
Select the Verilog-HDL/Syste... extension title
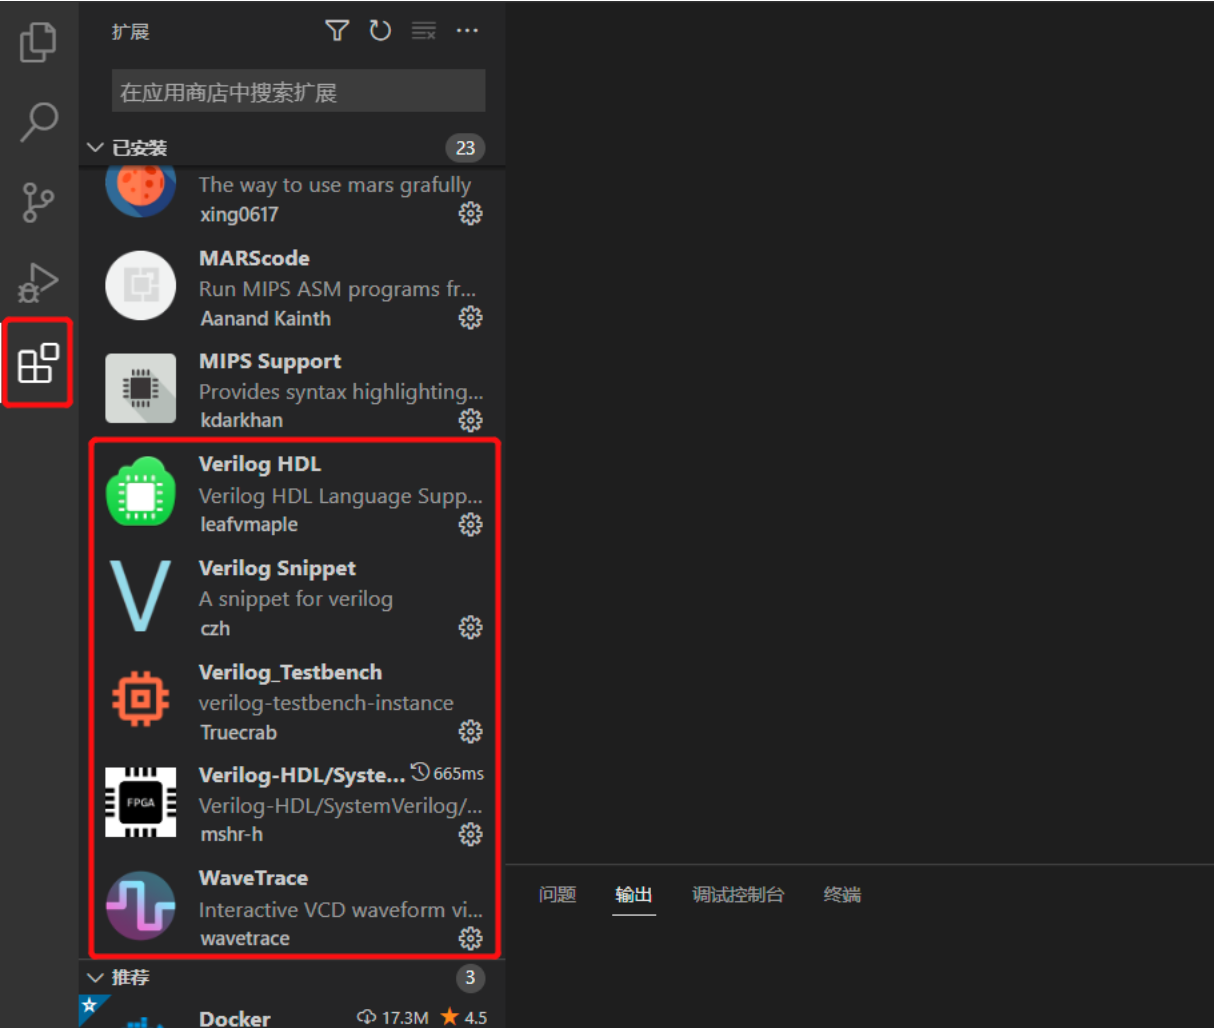pos(302,775)
